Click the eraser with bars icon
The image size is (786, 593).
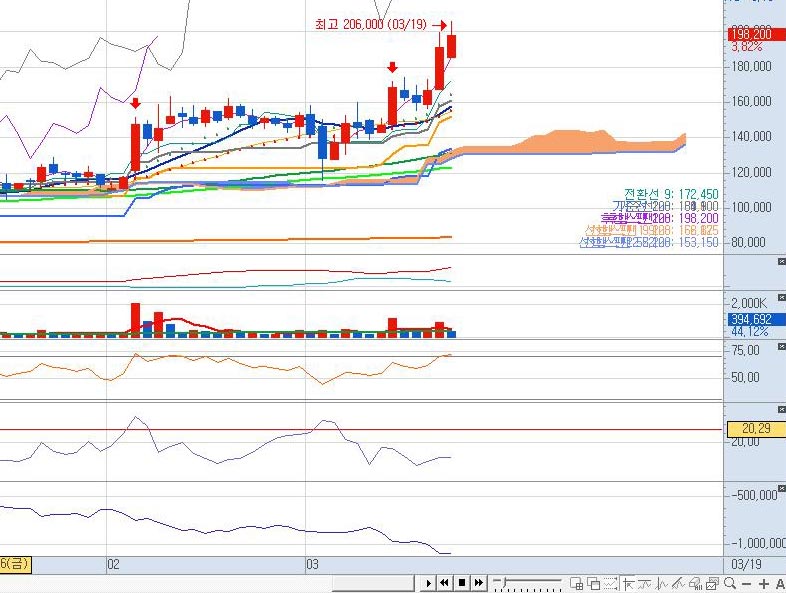click(696, 583)
